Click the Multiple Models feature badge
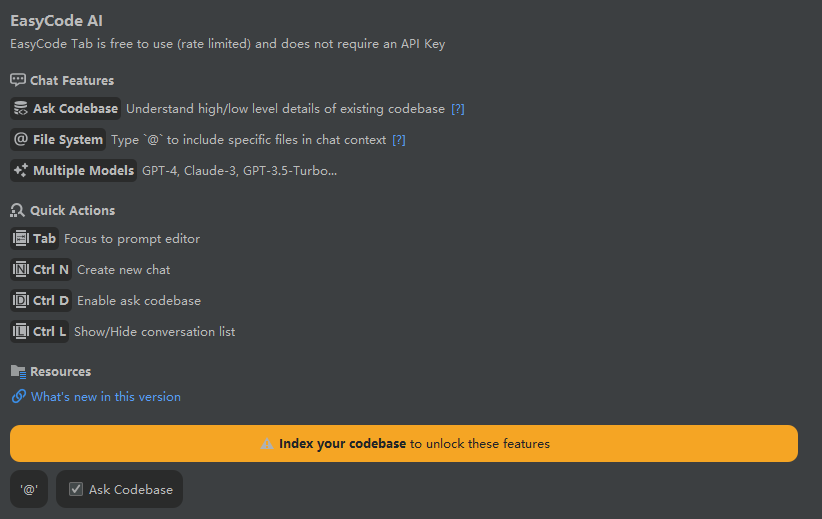 pos(73,170)
